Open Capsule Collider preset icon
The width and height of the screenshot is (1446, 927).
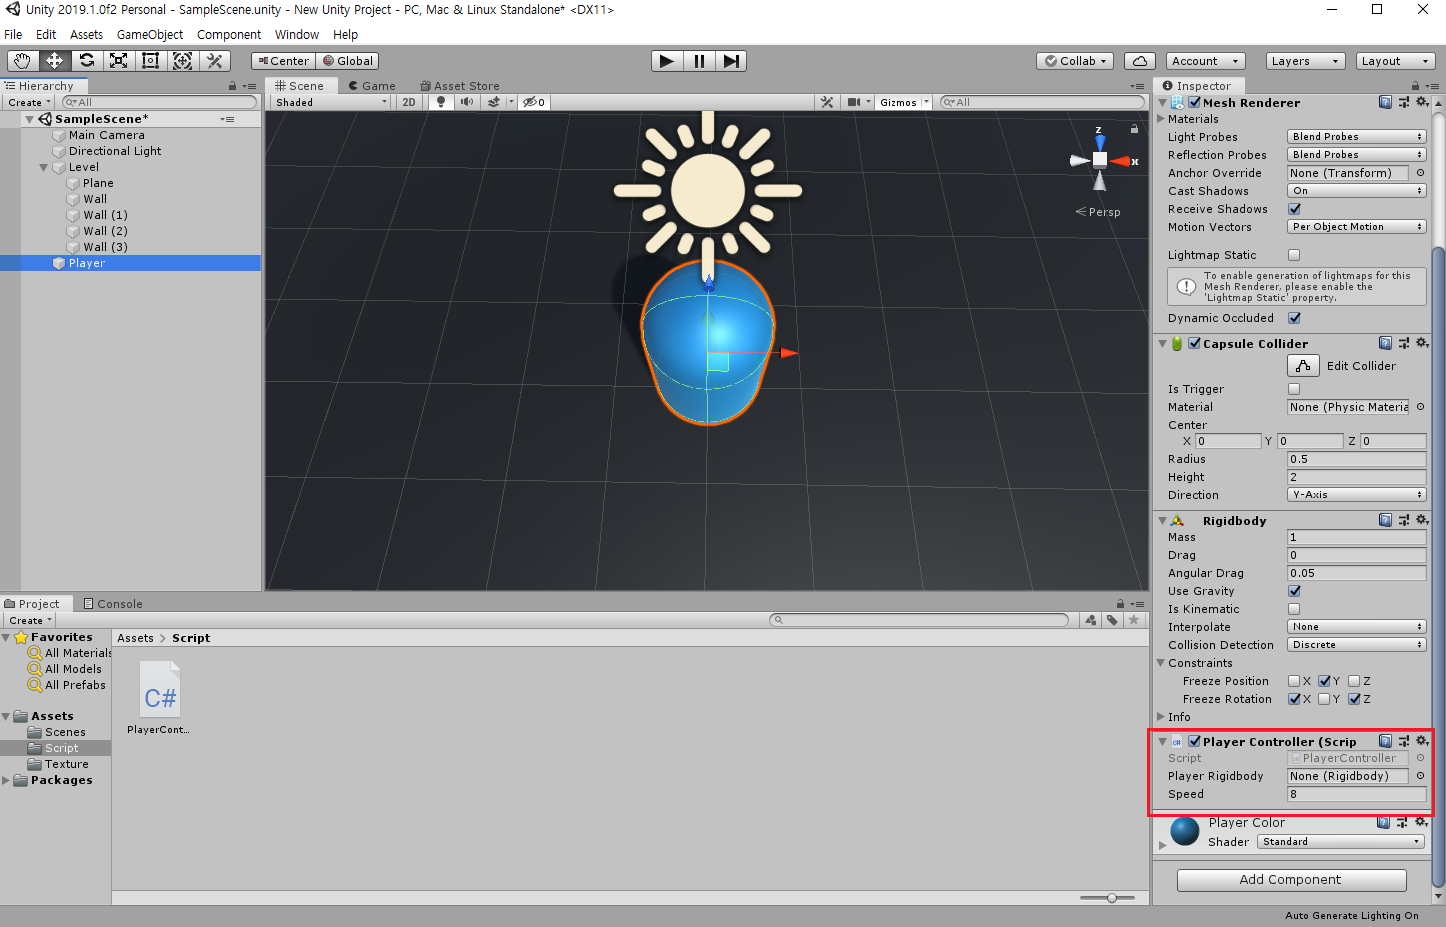[1404, 343]
